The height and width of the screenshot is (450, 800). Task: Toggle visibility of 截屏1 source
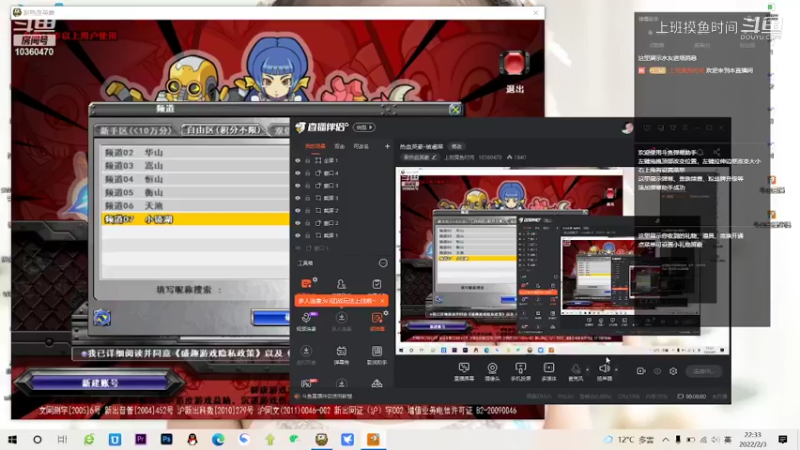[298, 235]
